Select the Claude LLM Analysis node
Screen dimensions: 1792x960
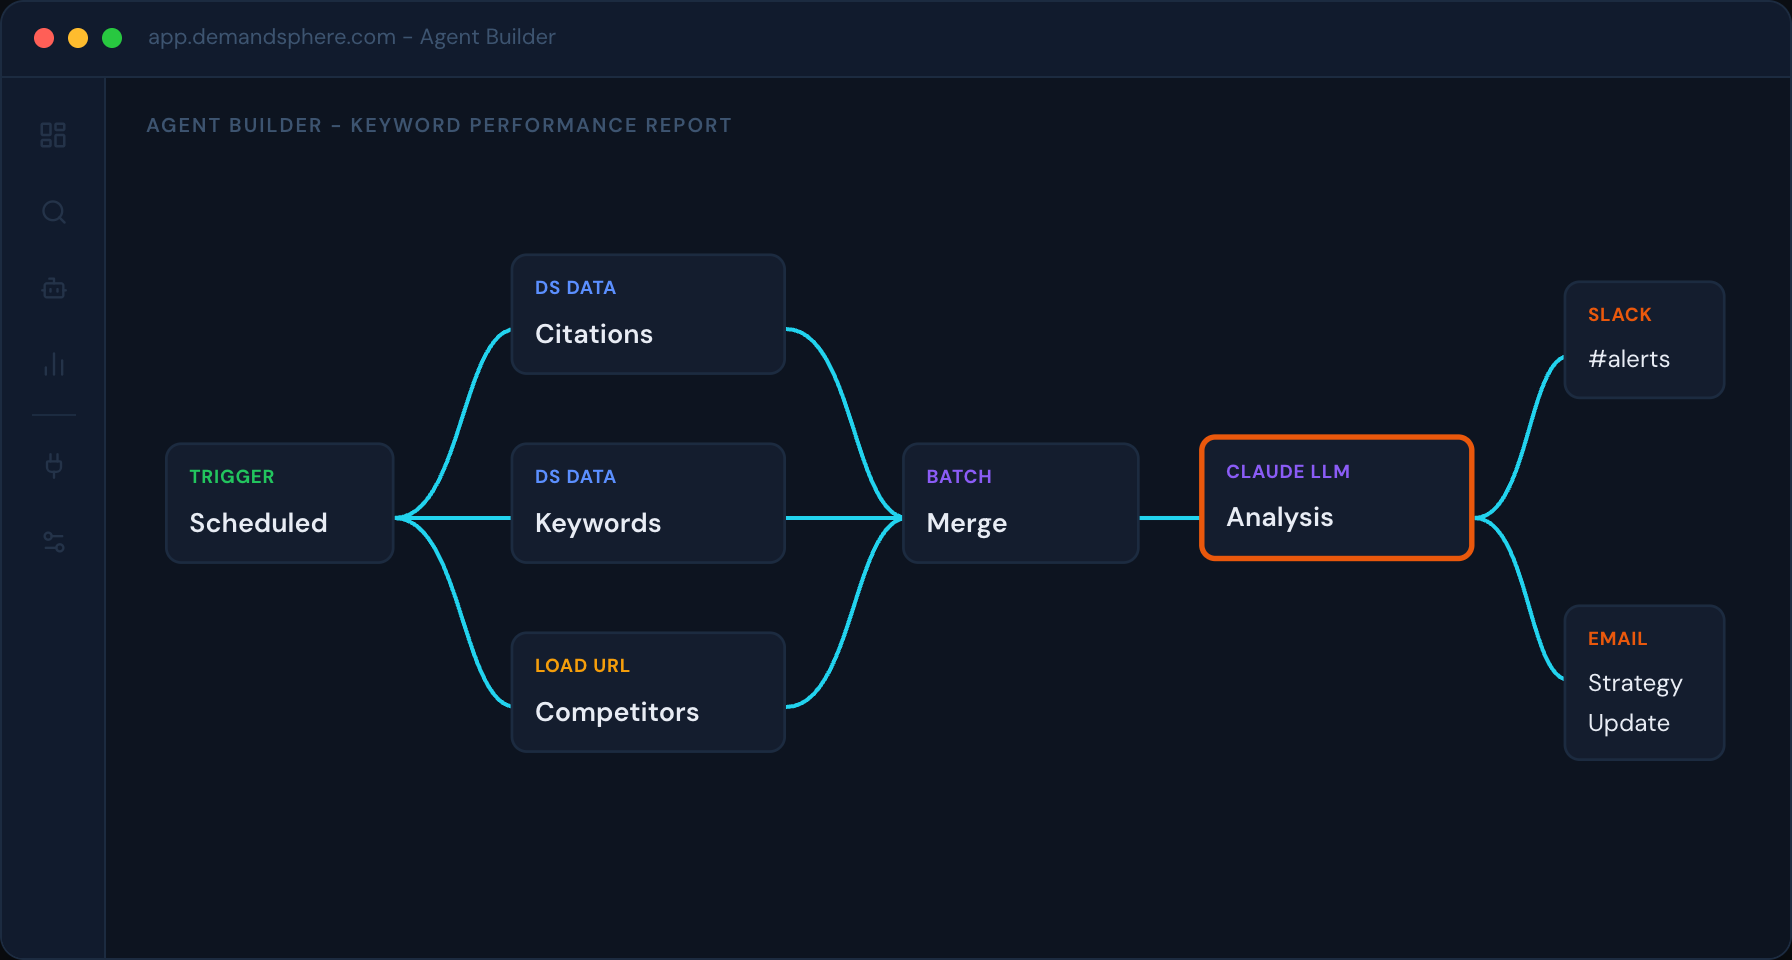(1336, 497)
